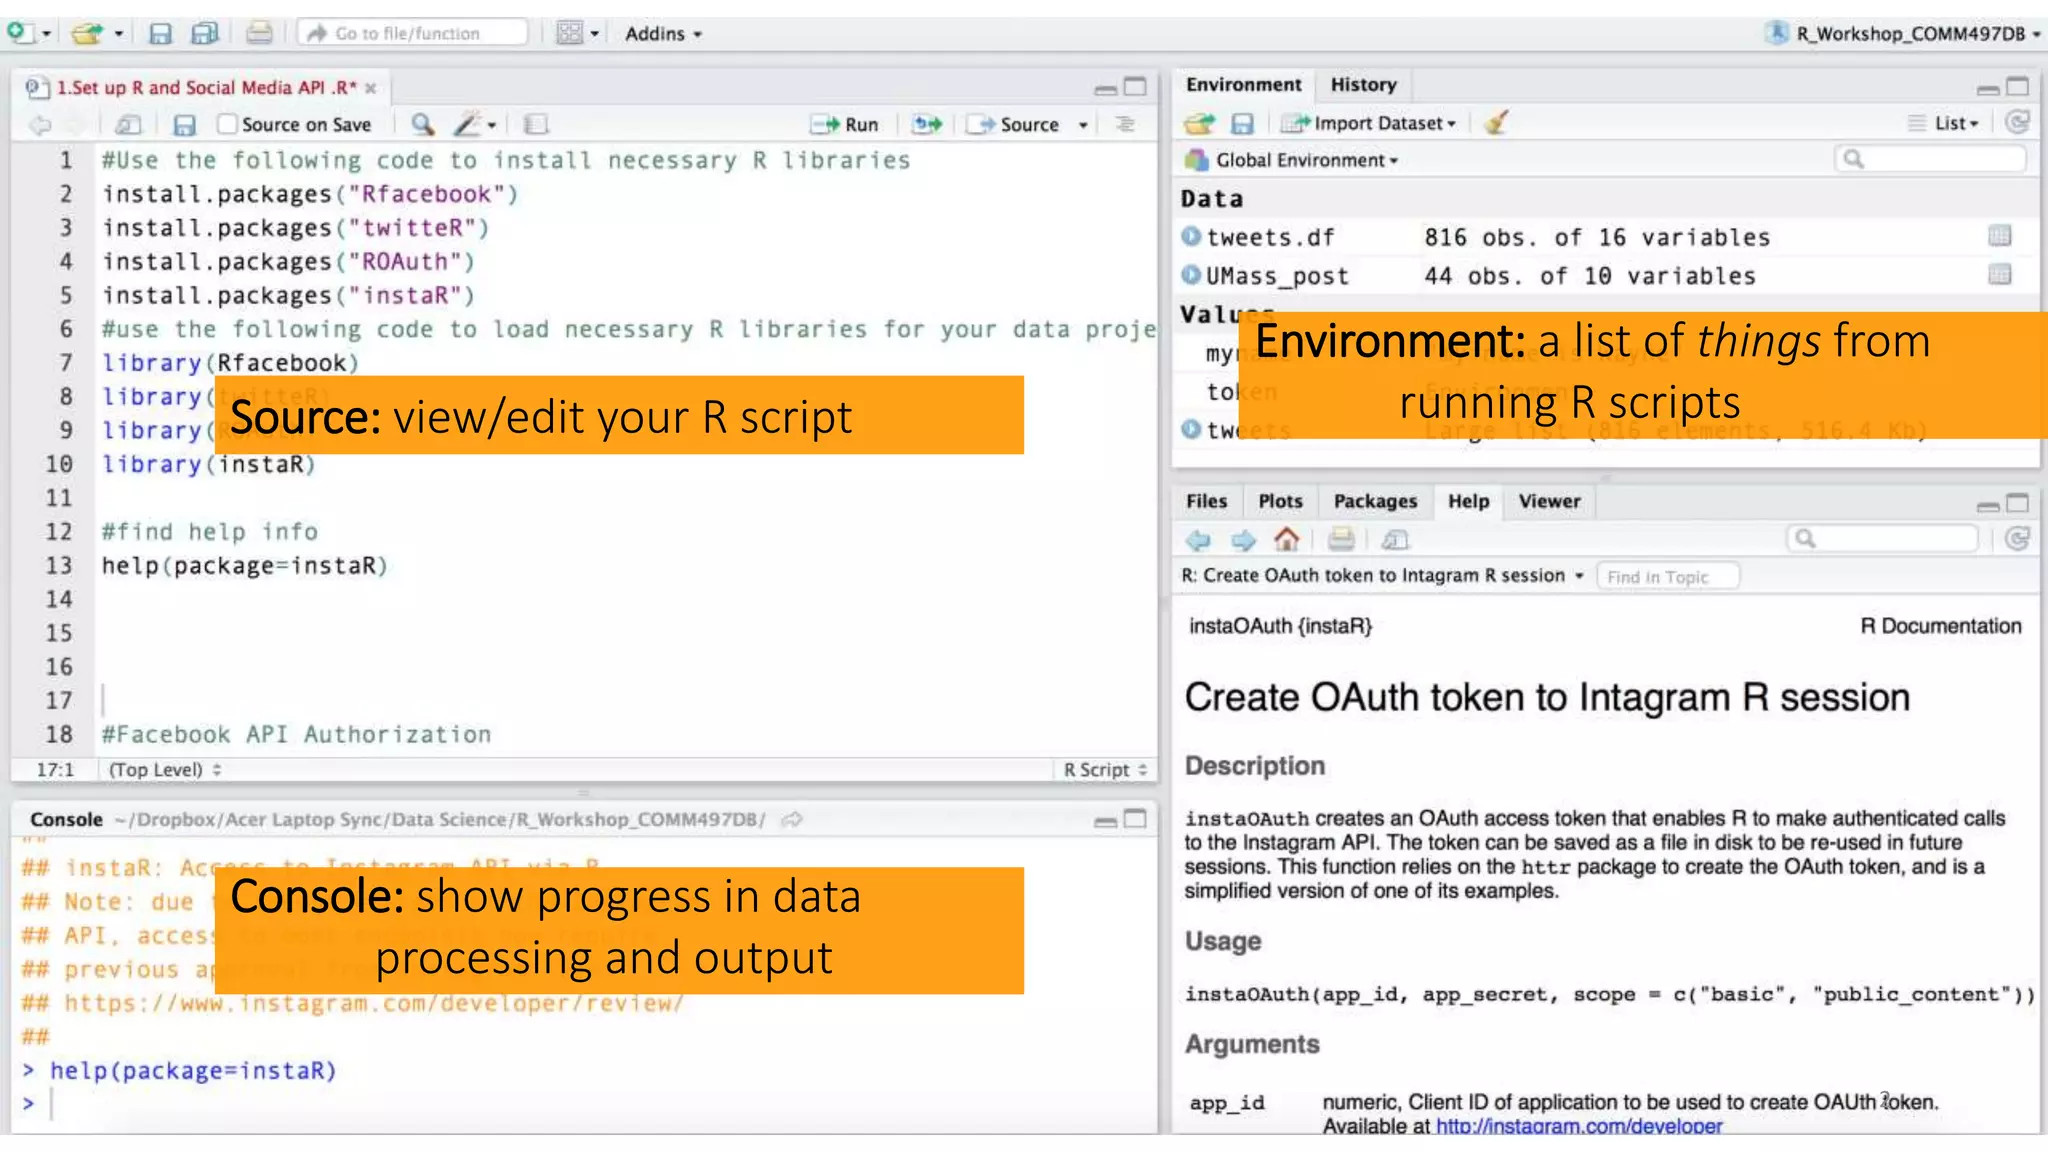The image size is (2048, 1152).
Task: Click the code tools magic wand icon
Action: (467, 124)
